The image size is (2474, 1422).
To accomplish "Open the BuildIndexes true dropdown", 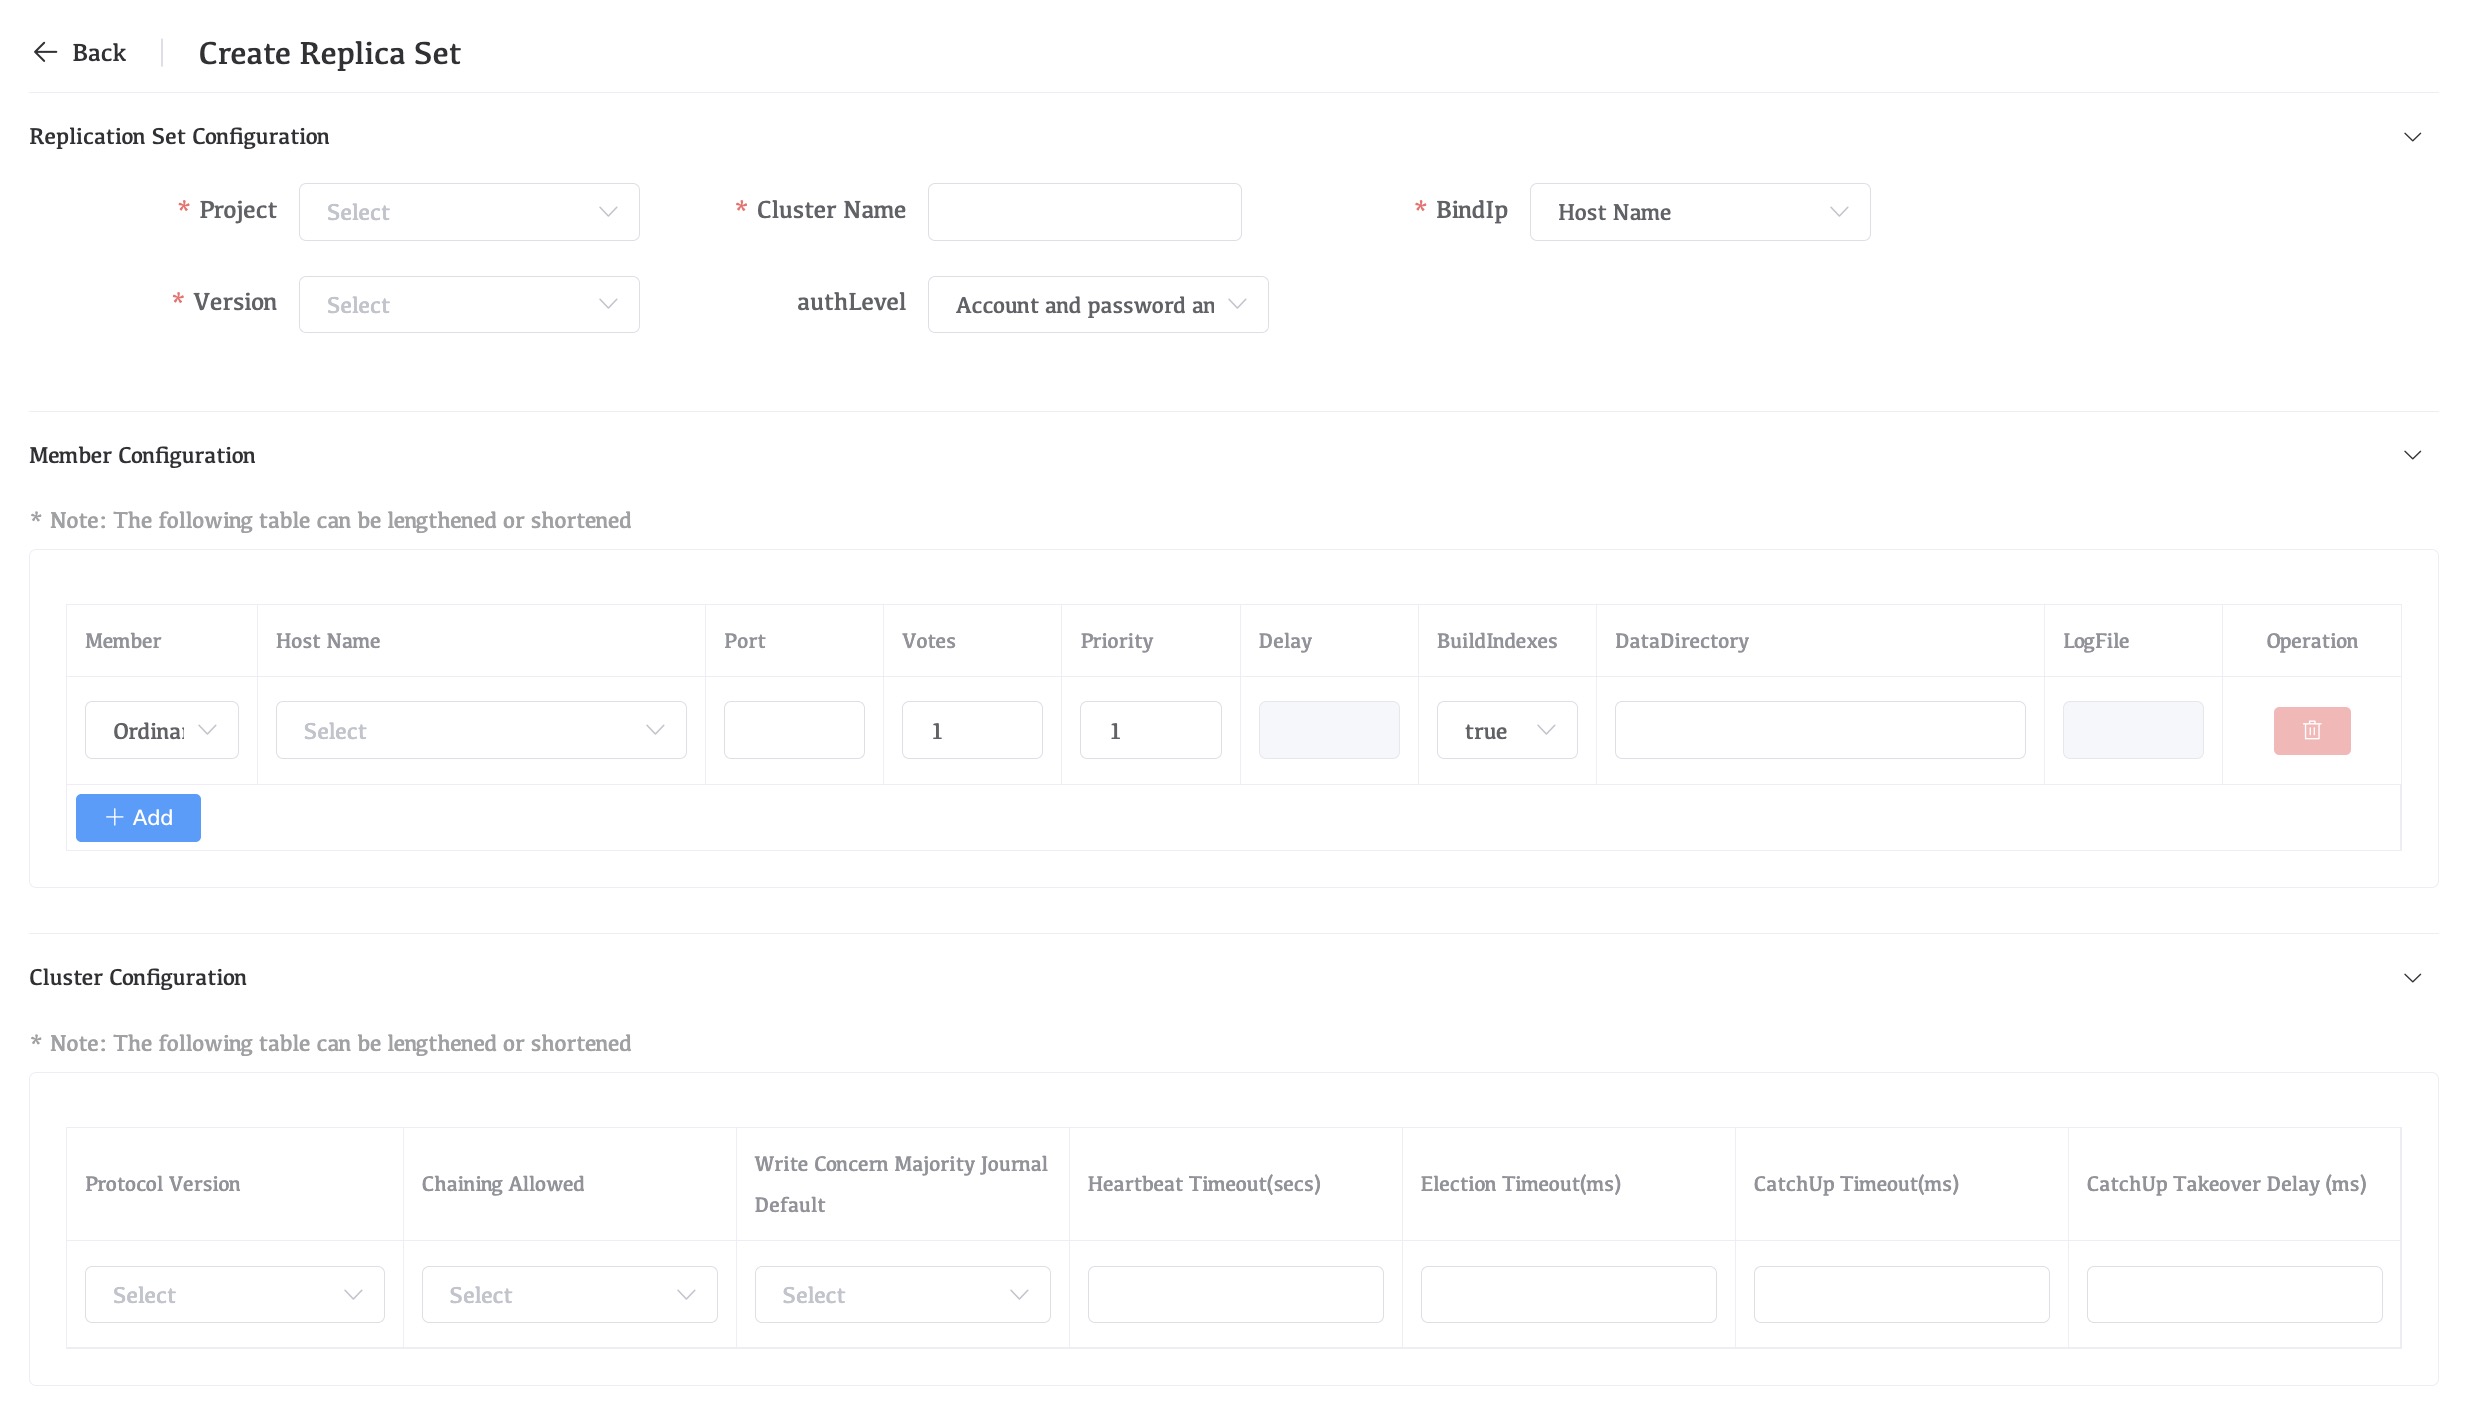I will [x=1507, y=731].
